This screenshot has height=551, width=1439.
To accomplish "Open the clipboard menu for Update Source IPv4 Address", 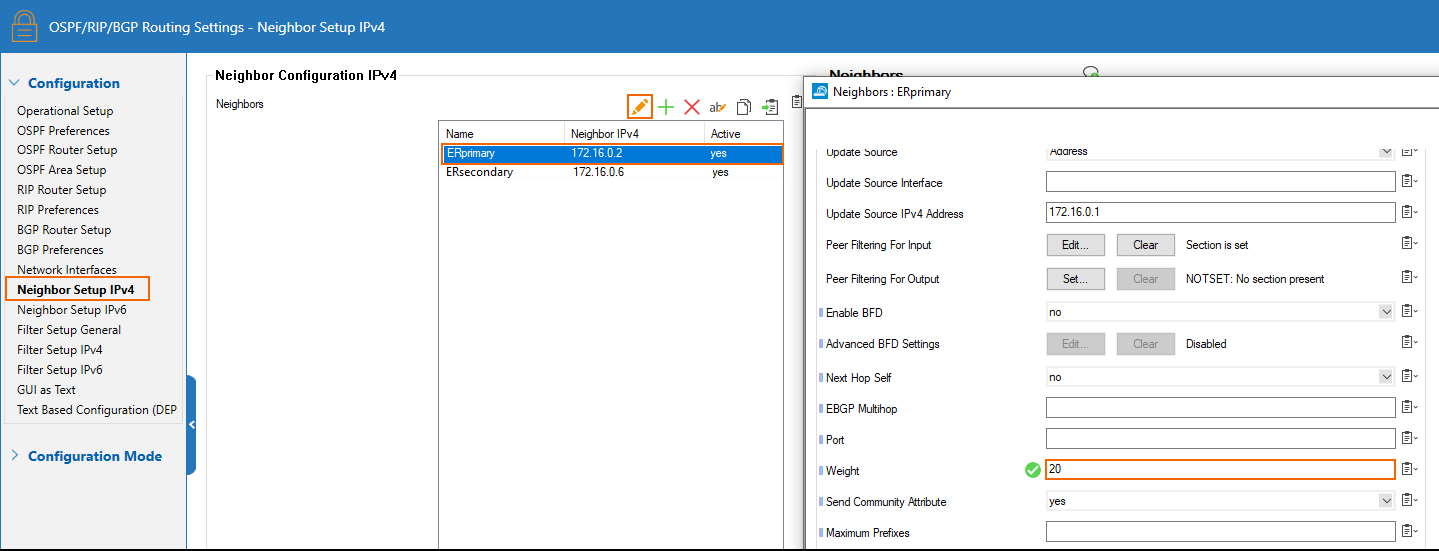I will pyautogui.click(x=1409, y=212).
